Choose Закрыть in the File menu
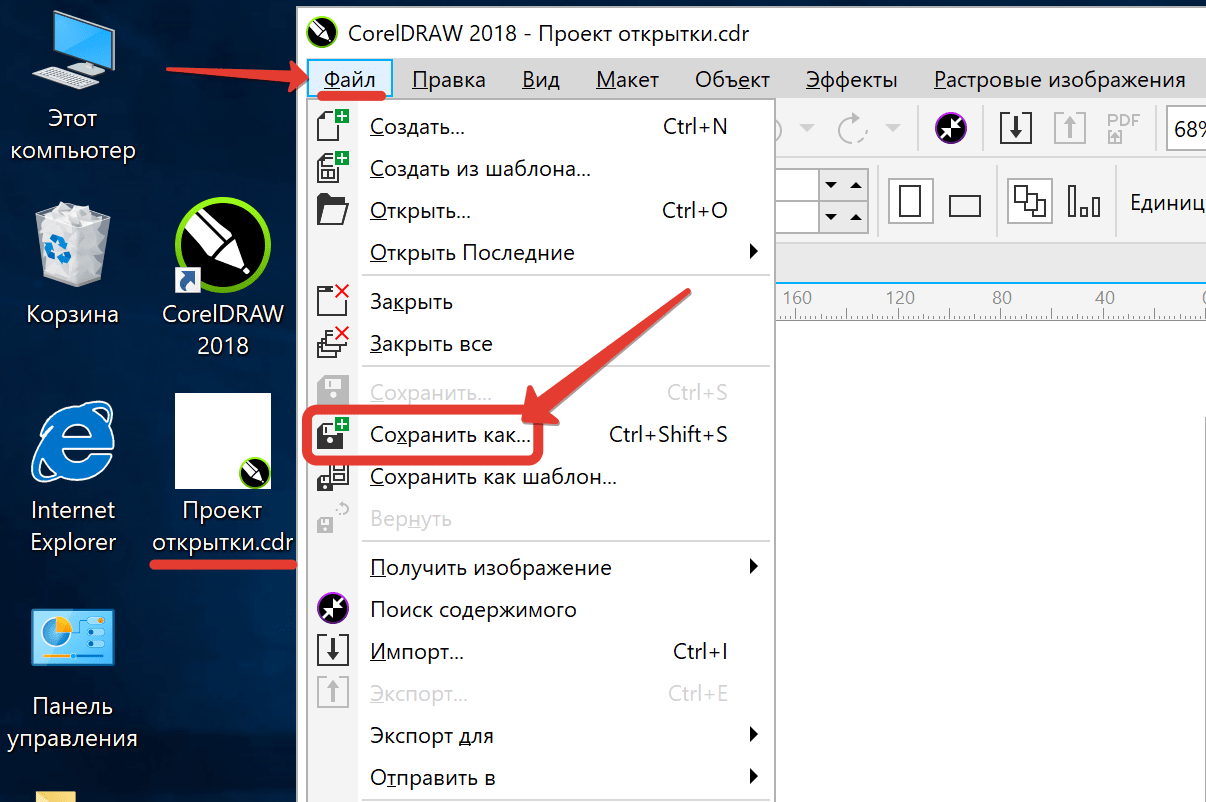1206x802 pixels. pos(539,302)
